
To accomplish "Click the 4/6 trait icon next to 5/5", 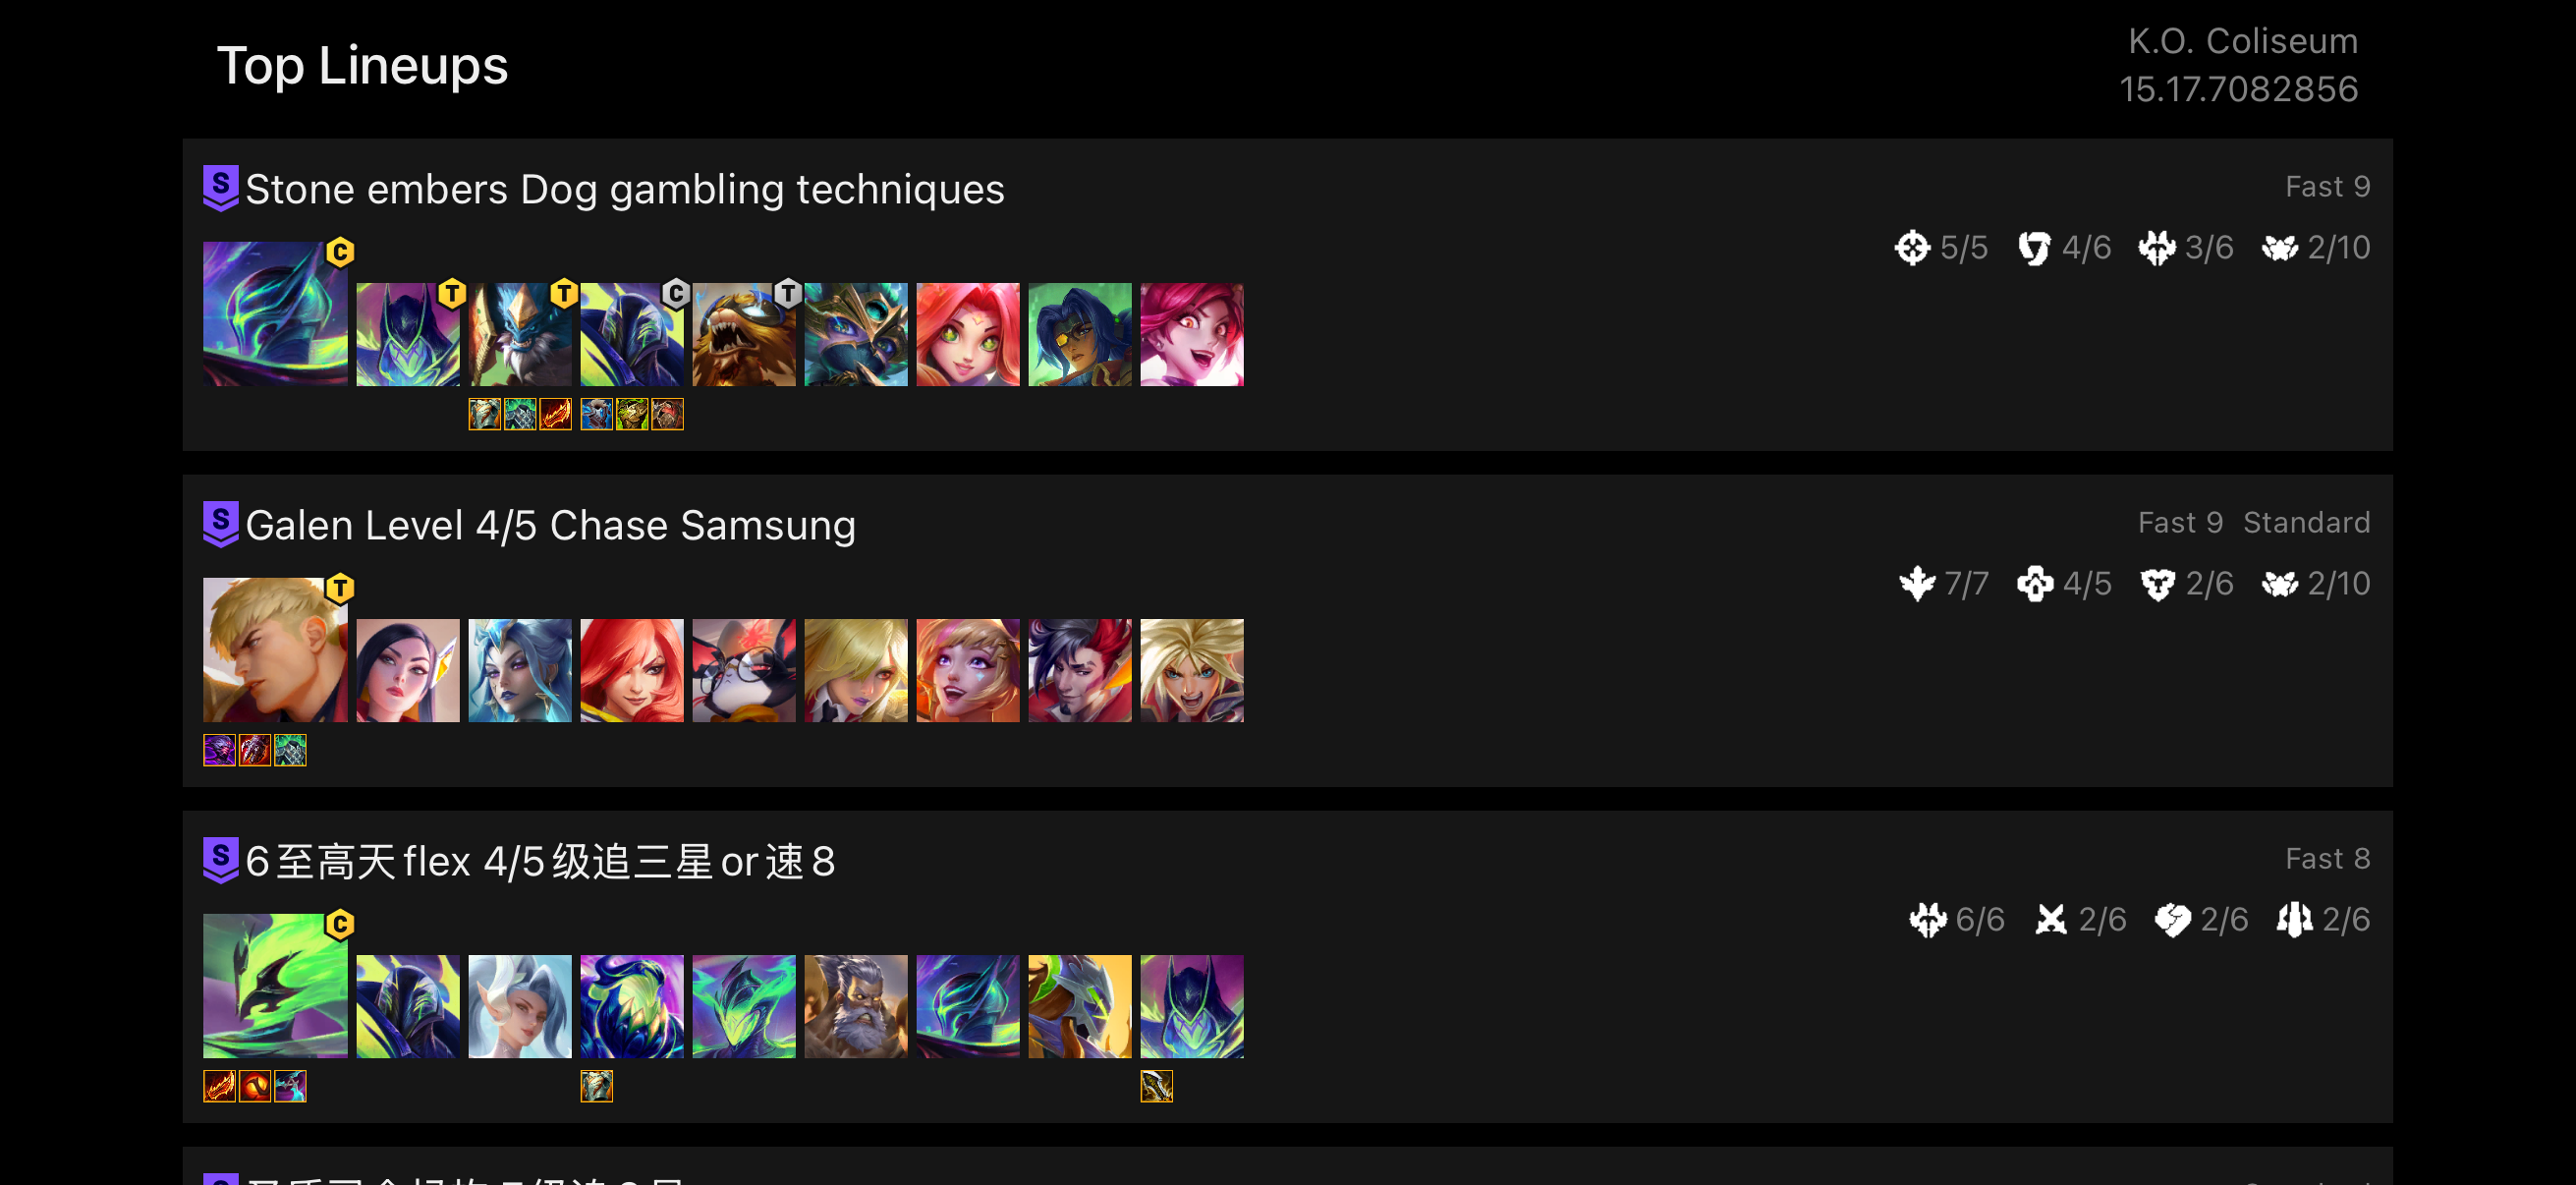I will tap(2034, 248).
